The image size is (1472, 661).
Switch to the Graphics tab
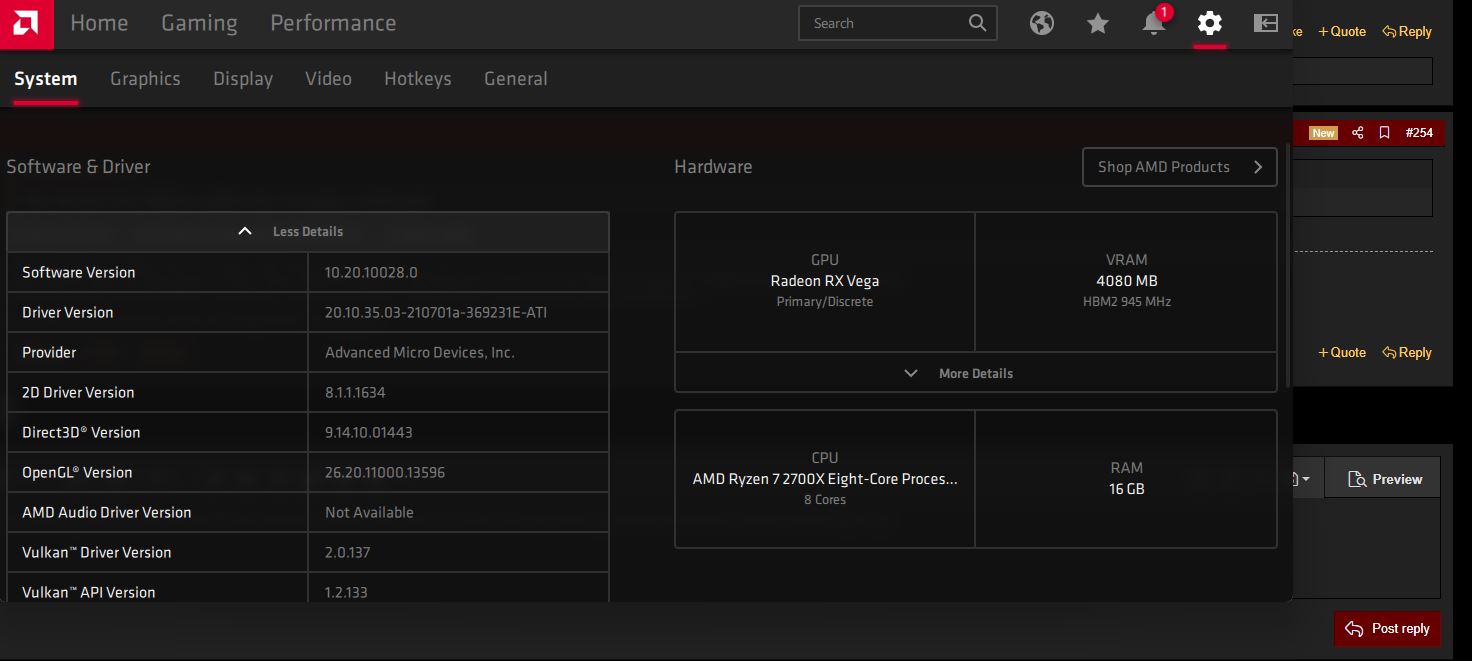coord(145,79)
